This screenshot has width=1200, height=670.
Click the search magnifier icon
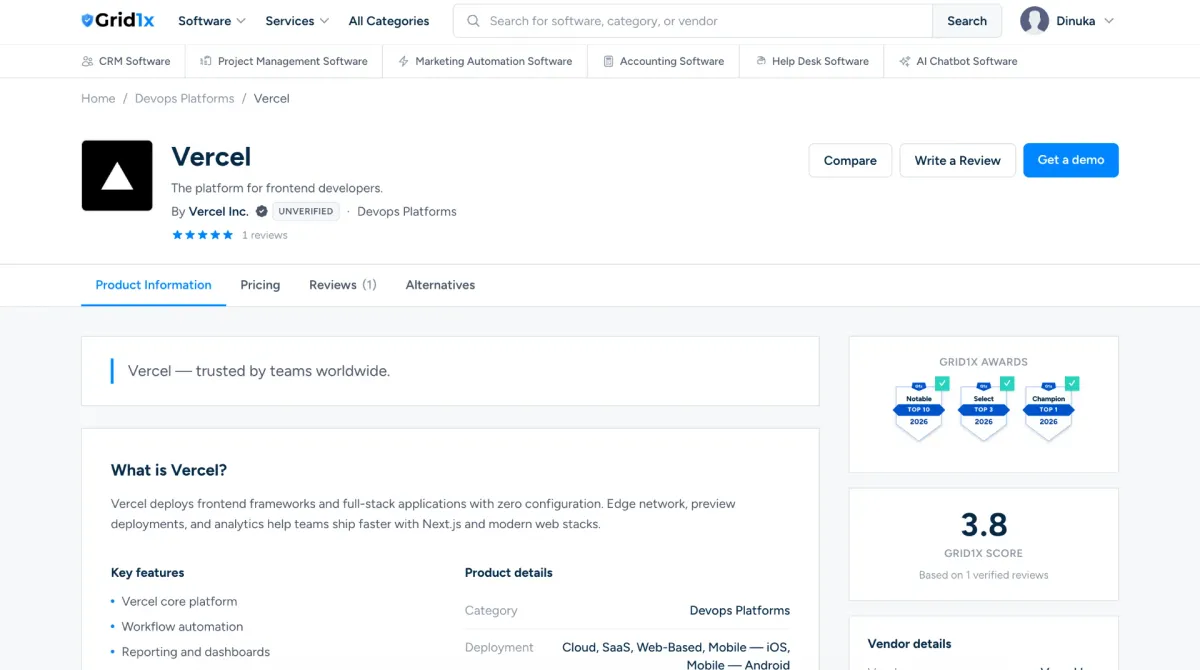pyautogui.click(x=472, y=20)
